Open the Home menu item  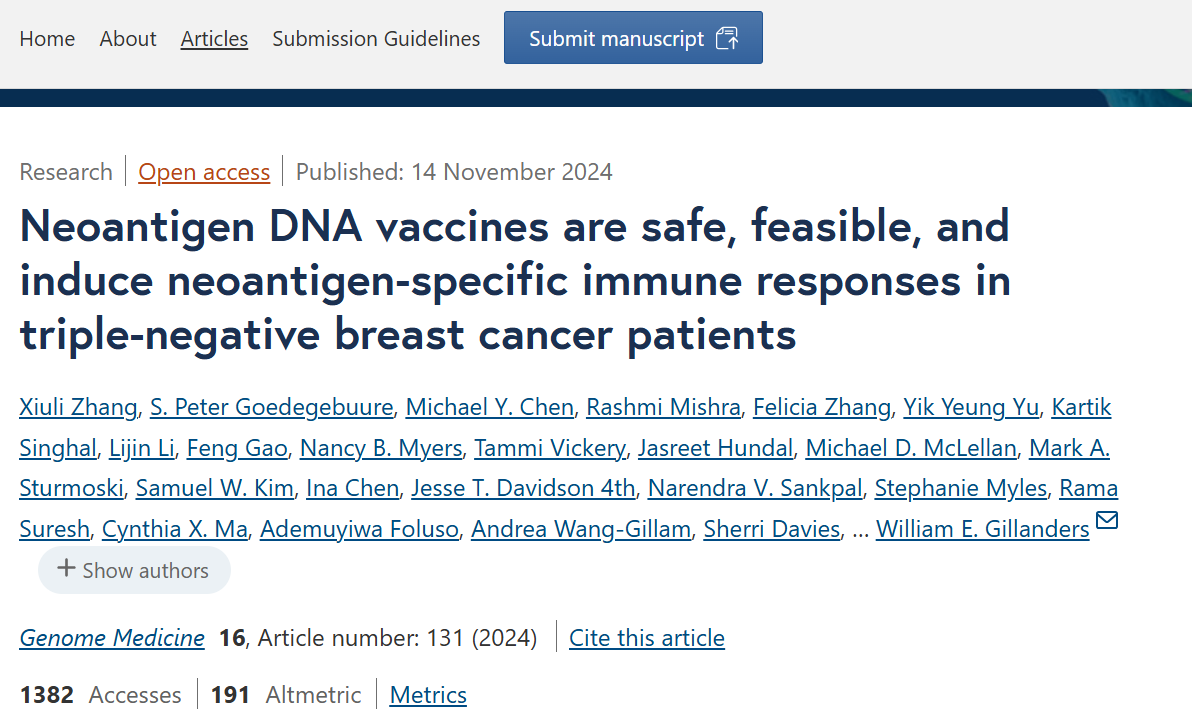click(x=47, y=39)
